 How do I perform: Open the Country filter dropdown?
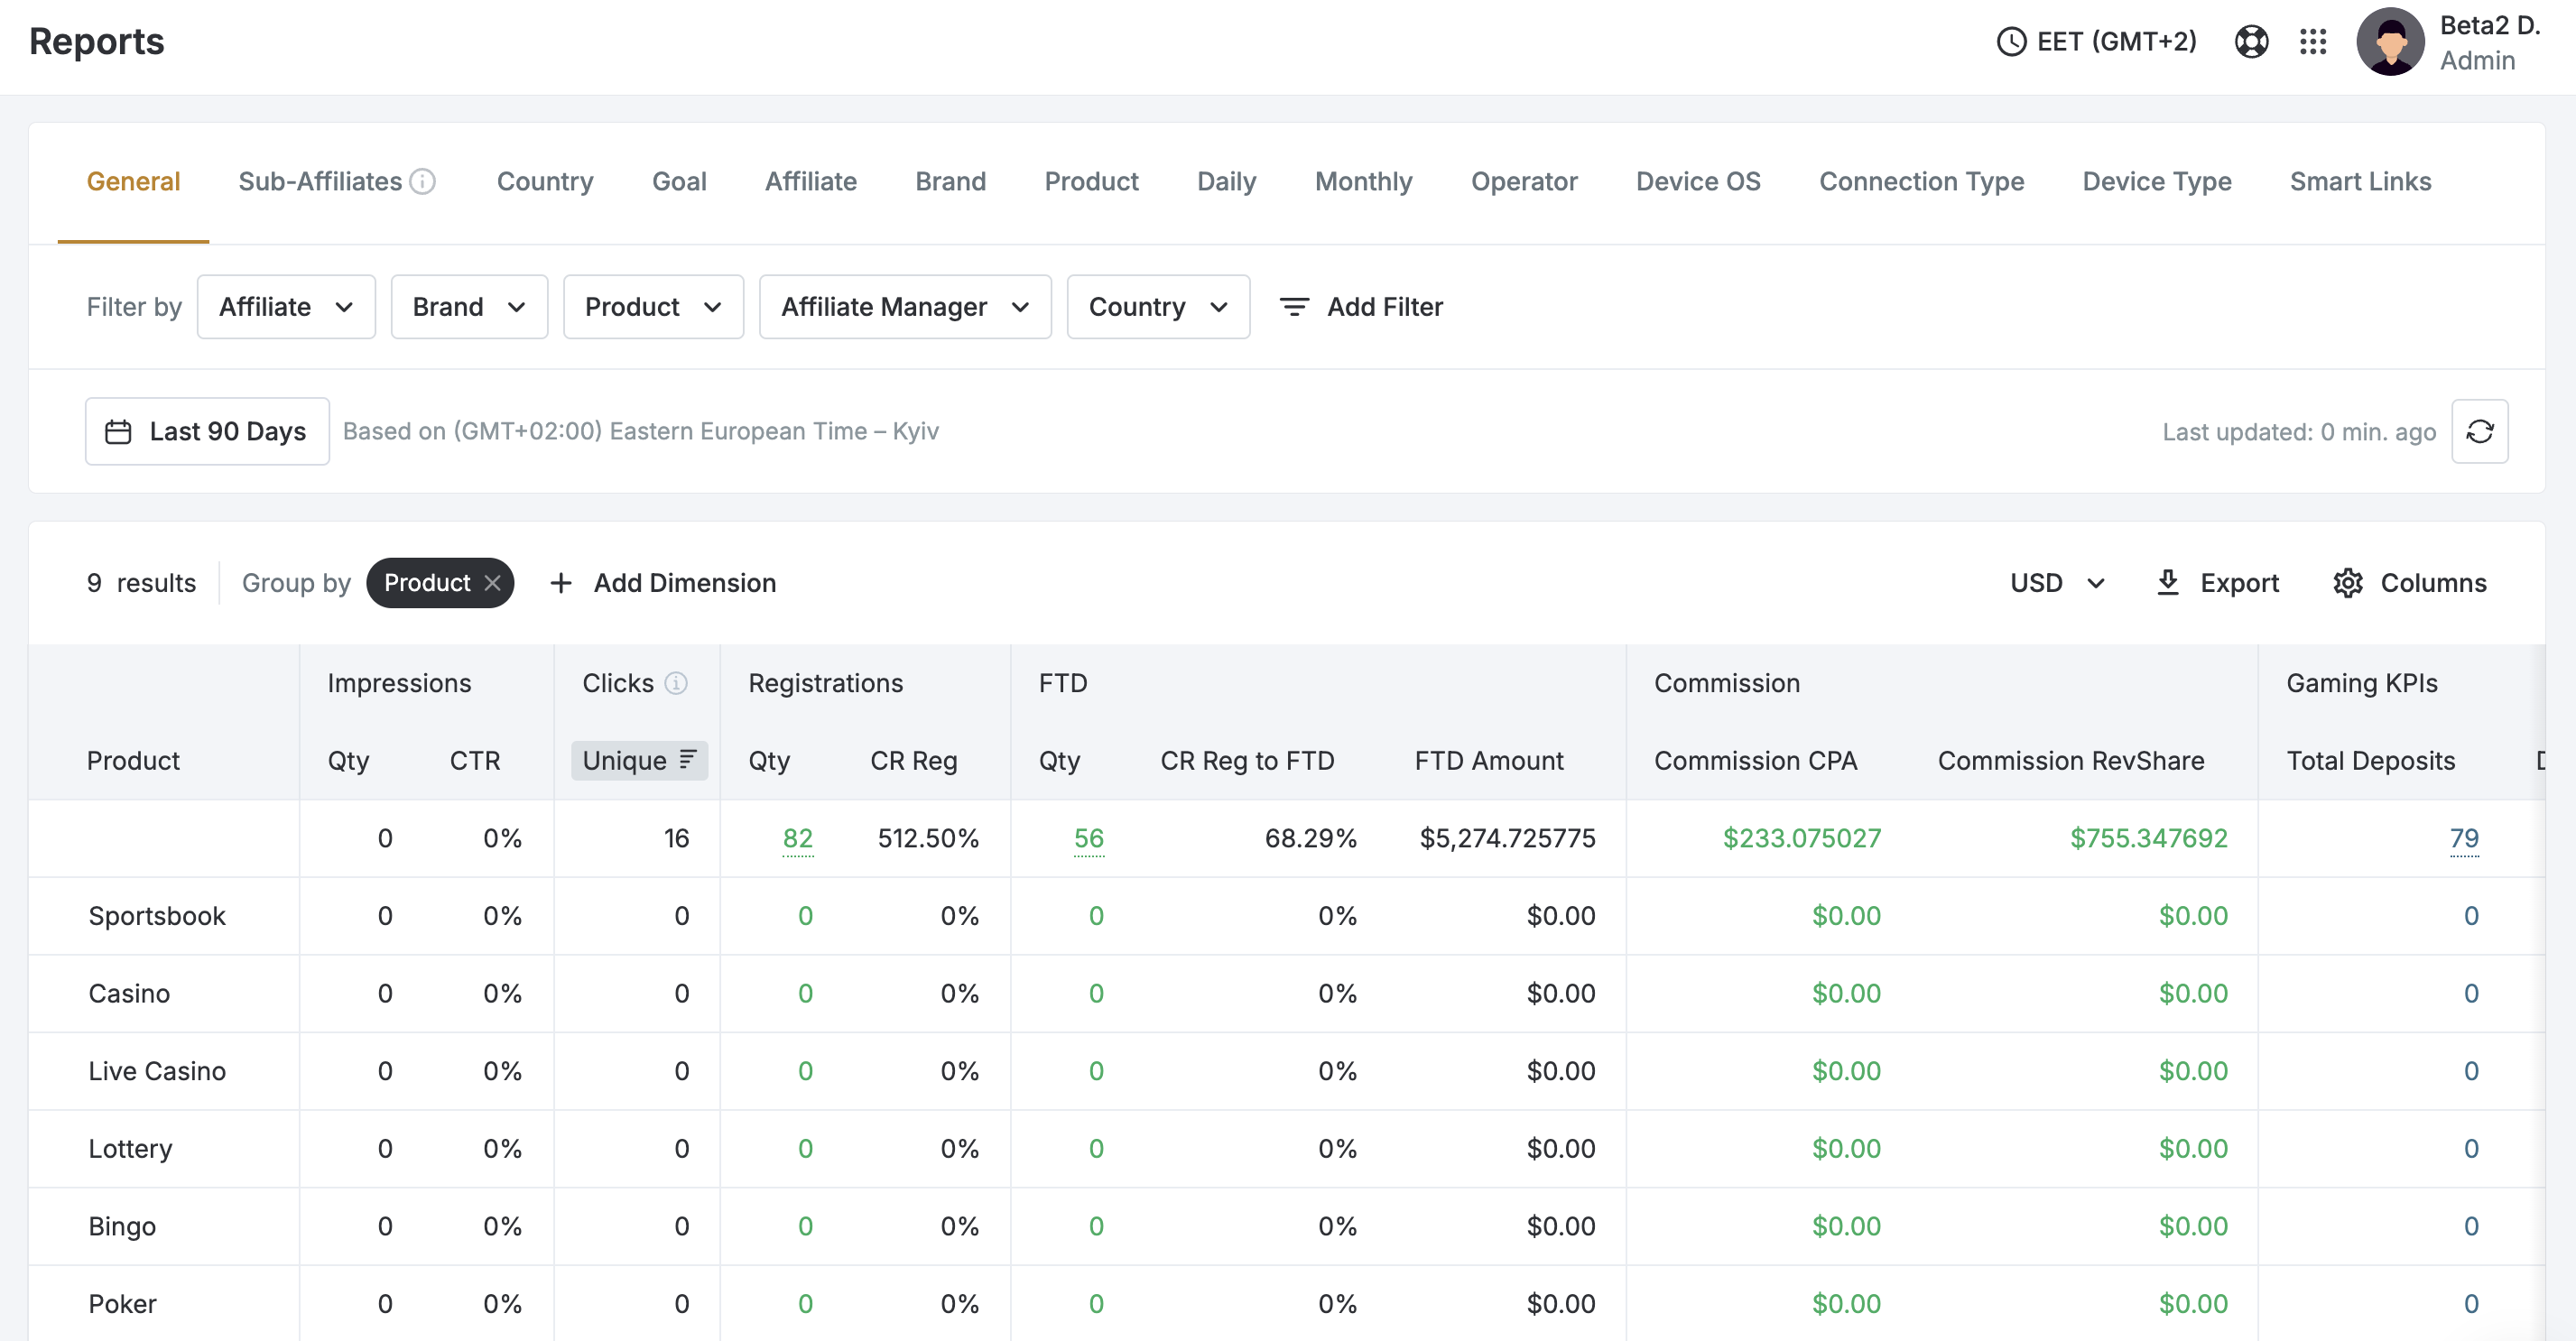click(1157, 307)
